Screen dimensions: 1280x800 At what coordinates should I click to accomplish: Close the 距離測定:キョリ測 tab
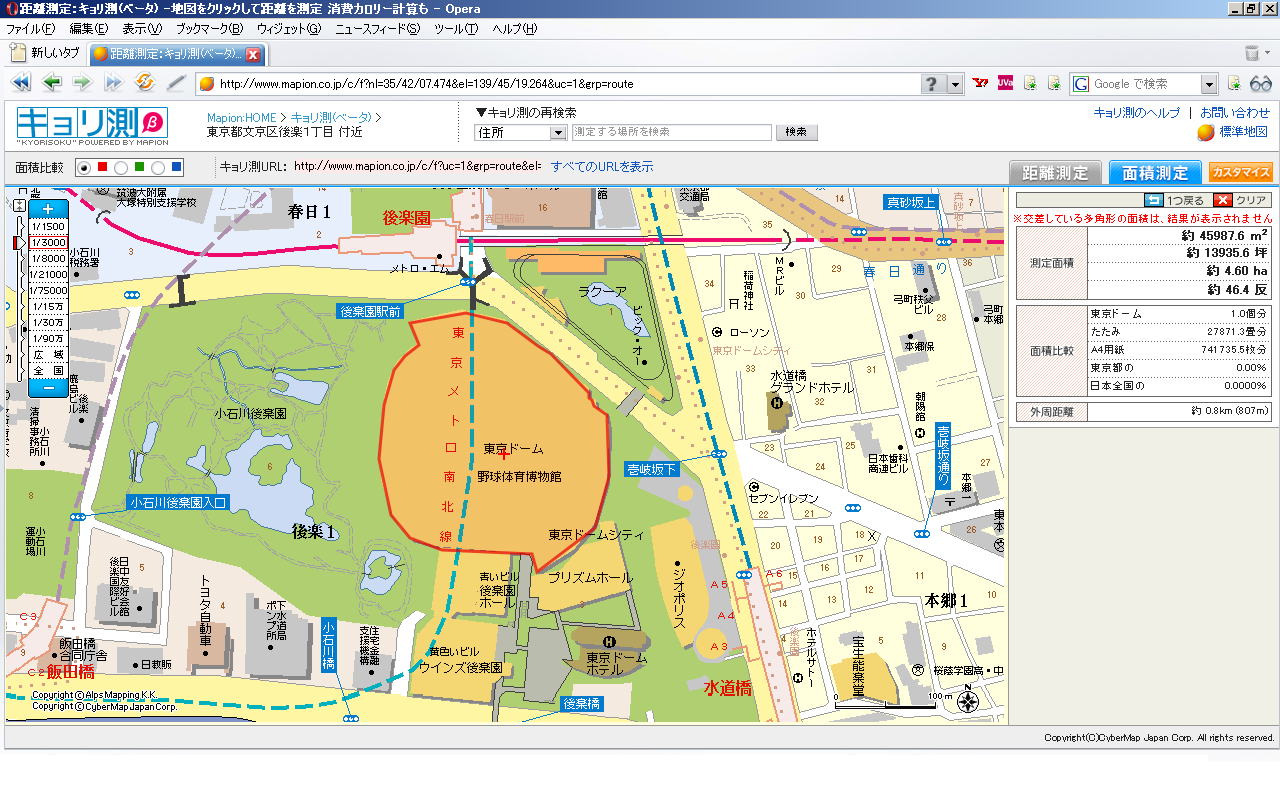pyautogui.click(x=253, y=54)
